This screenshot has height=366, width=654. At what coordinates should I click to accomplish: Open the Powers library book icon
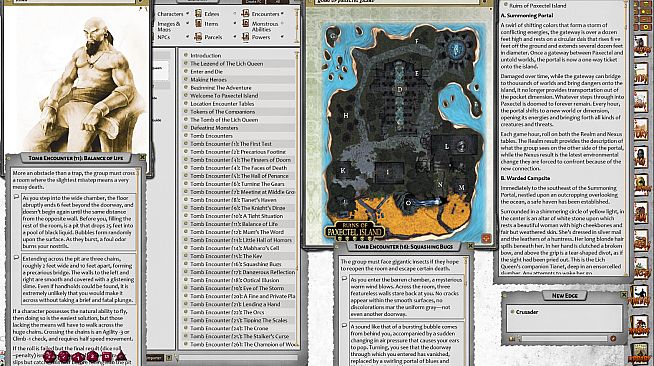[246, 37]
